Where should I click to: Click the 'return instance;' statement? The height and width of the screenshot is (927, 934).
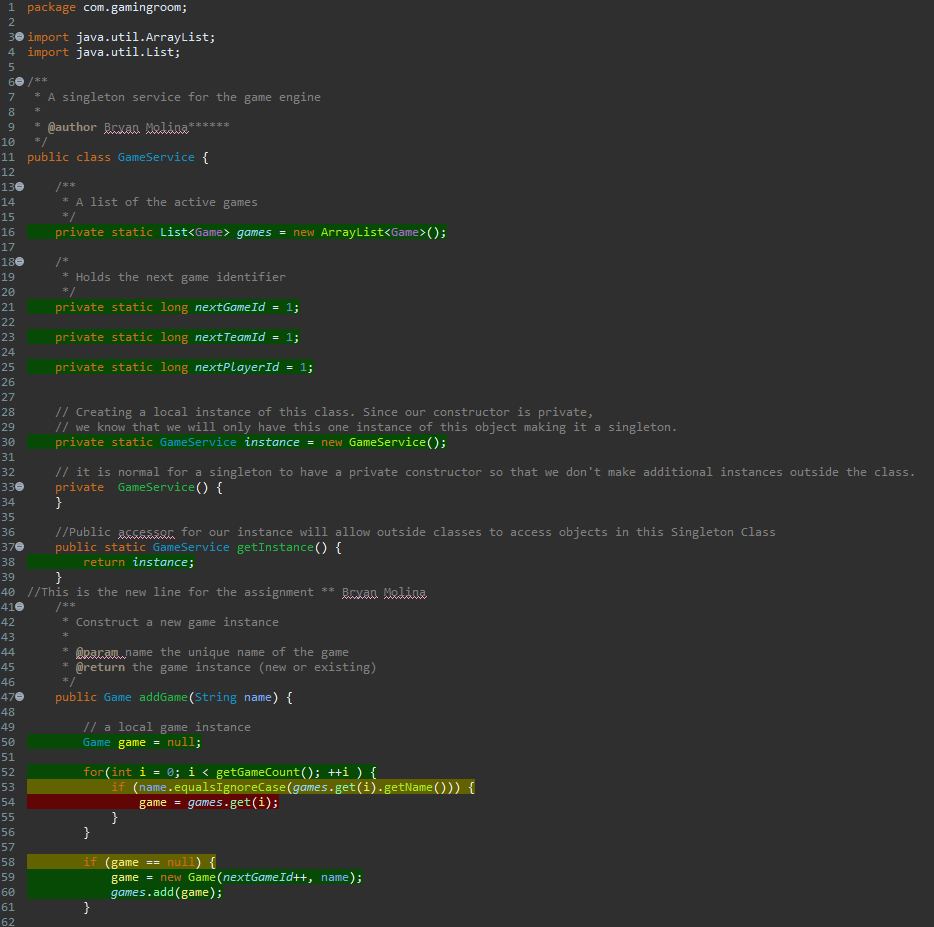pyautogui.click(x=139, y=562)
